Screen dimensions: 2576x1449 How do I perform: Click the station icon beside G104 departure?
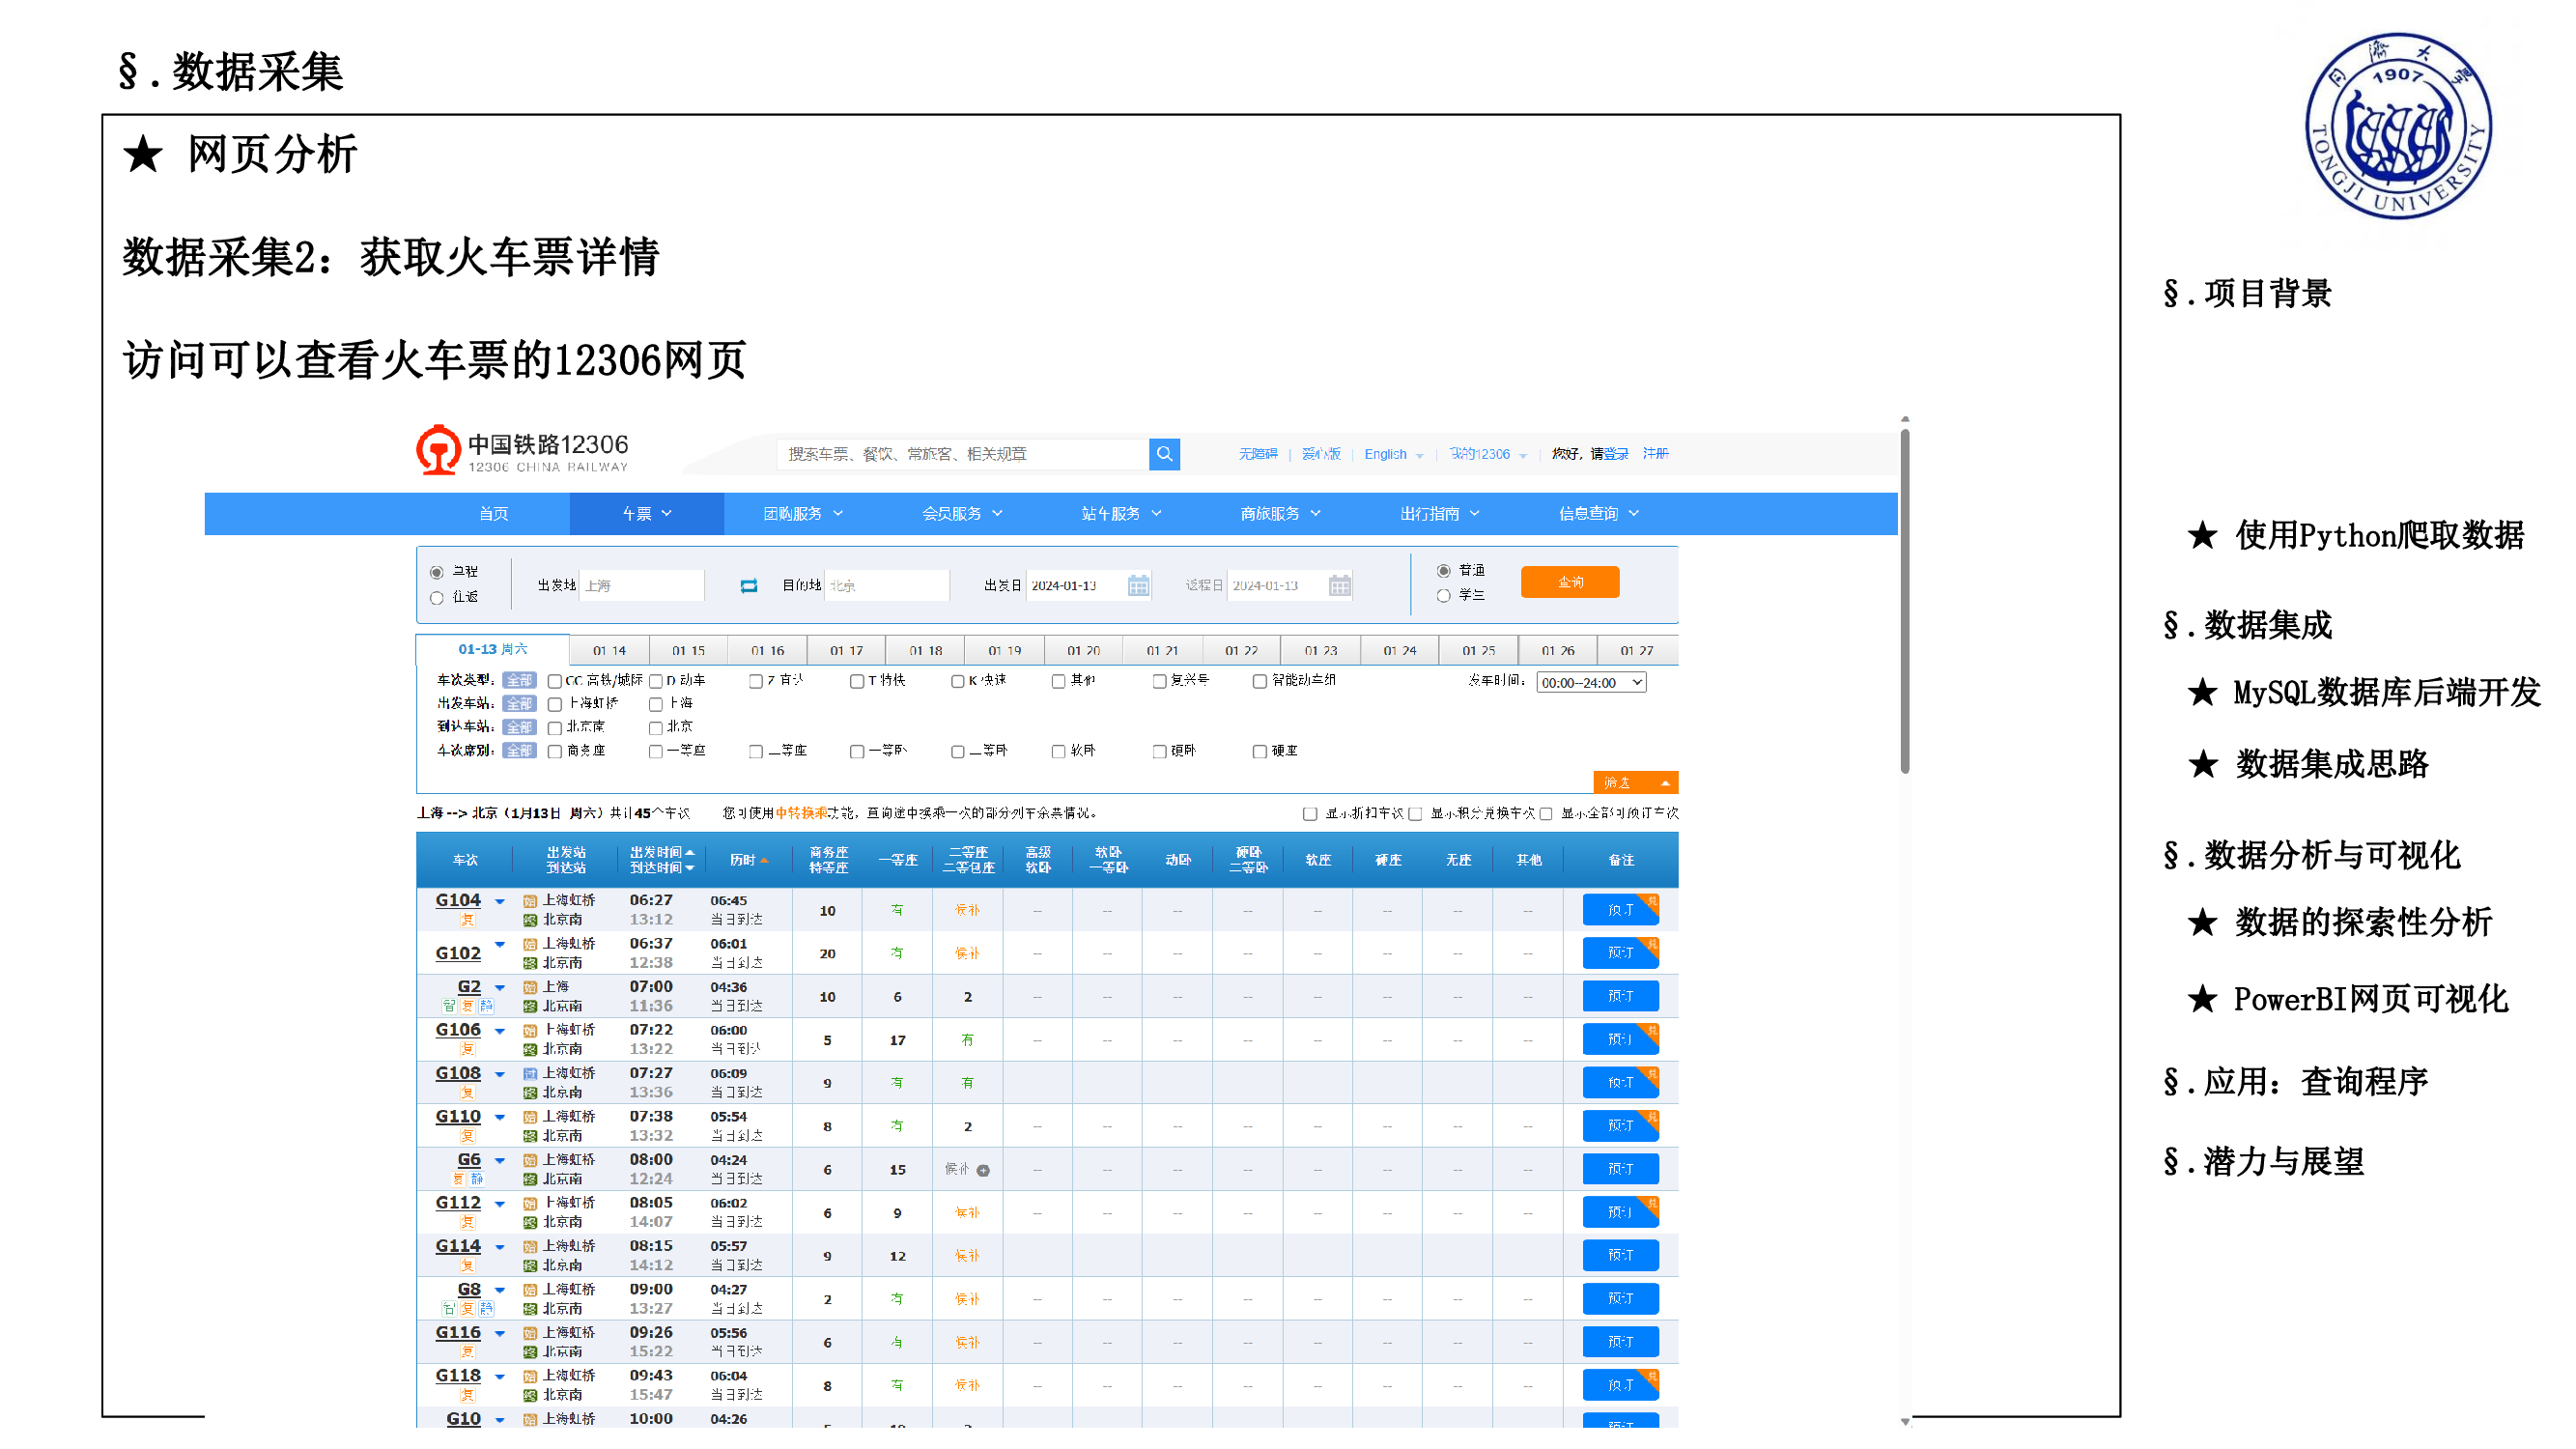click(x=530, y=901)
